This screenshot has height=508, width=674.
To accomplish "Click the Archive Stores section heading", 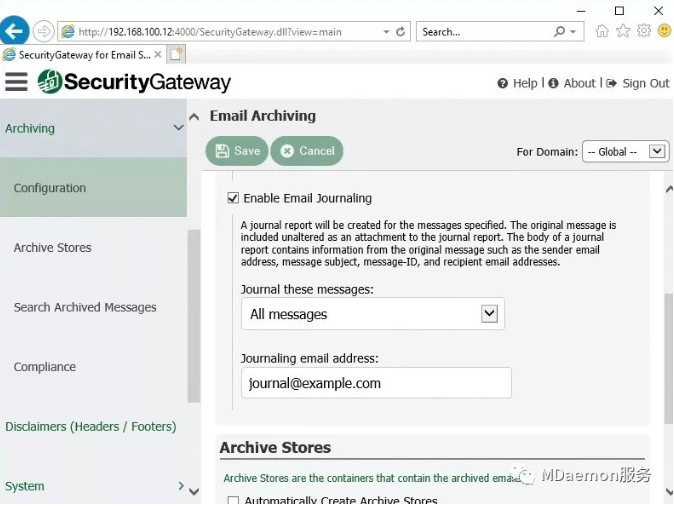I will [x=275, y=447].
